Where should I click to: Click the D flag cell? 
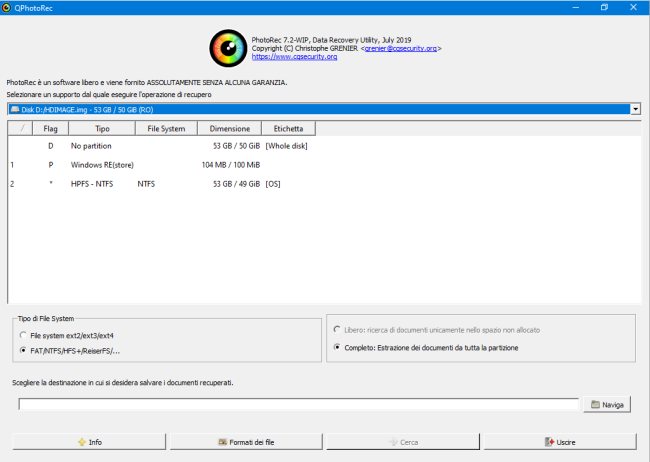tap(51, 146)
